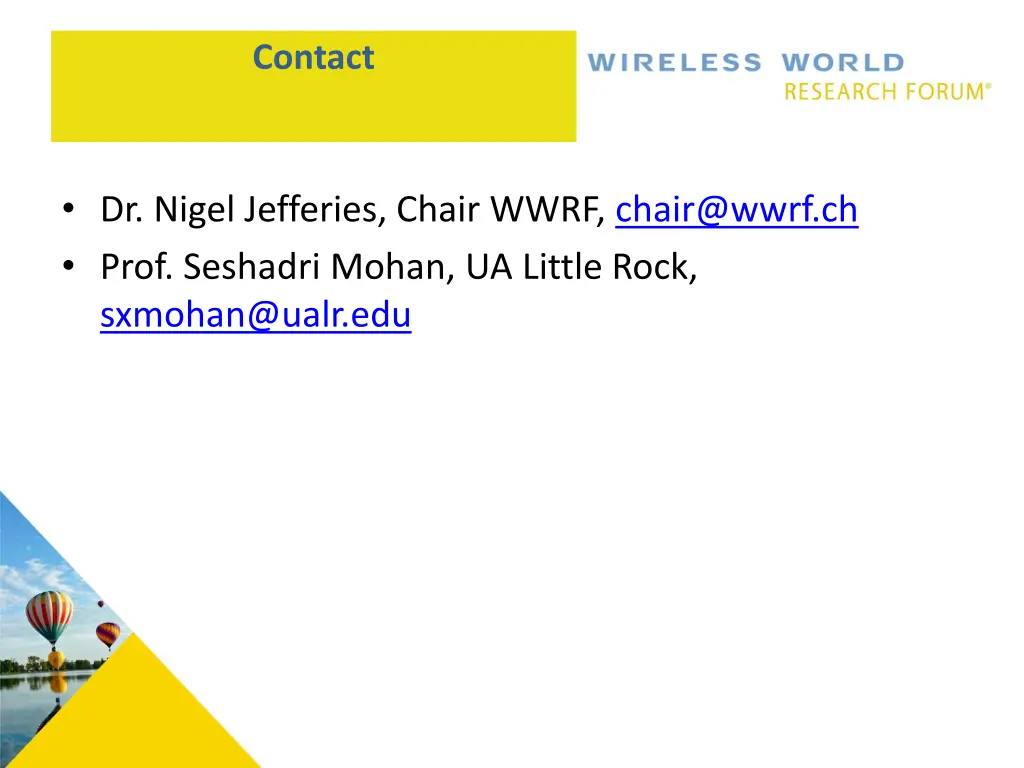
Task: Click the word WORLD in the logo
Action: click(x=842, y=63)
